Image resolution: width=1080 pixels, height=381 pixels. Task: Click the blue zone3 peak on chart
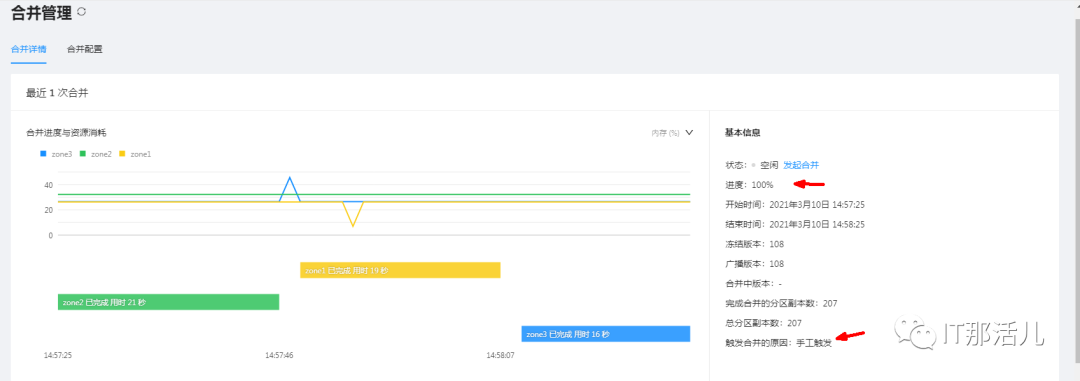(x=290, y=178)
